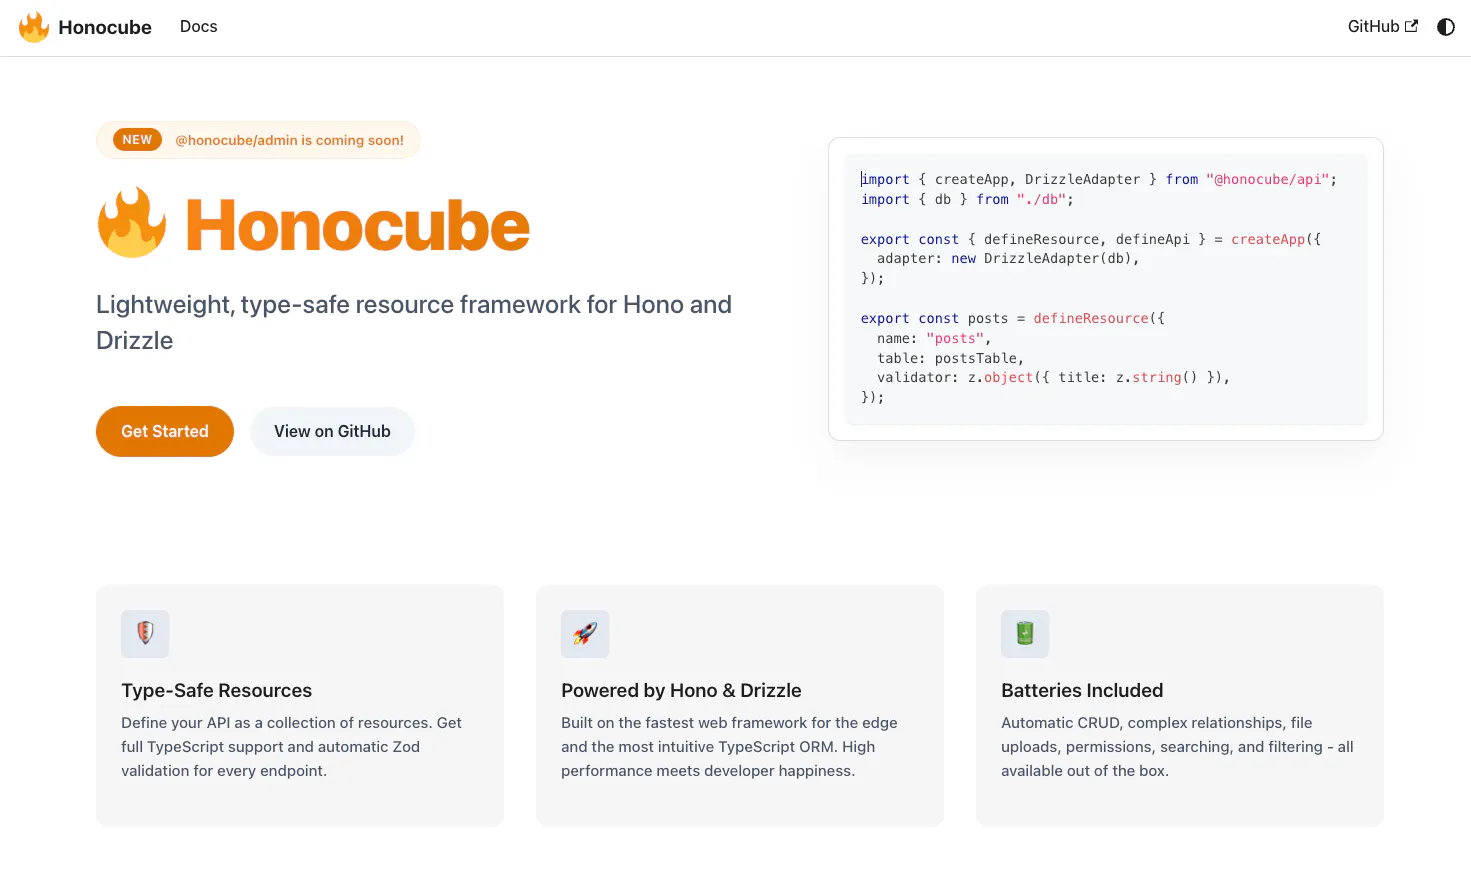
Task: Click the "adapter: new DrizzleAdapter(db)" code line
Action: (1008, 259)
